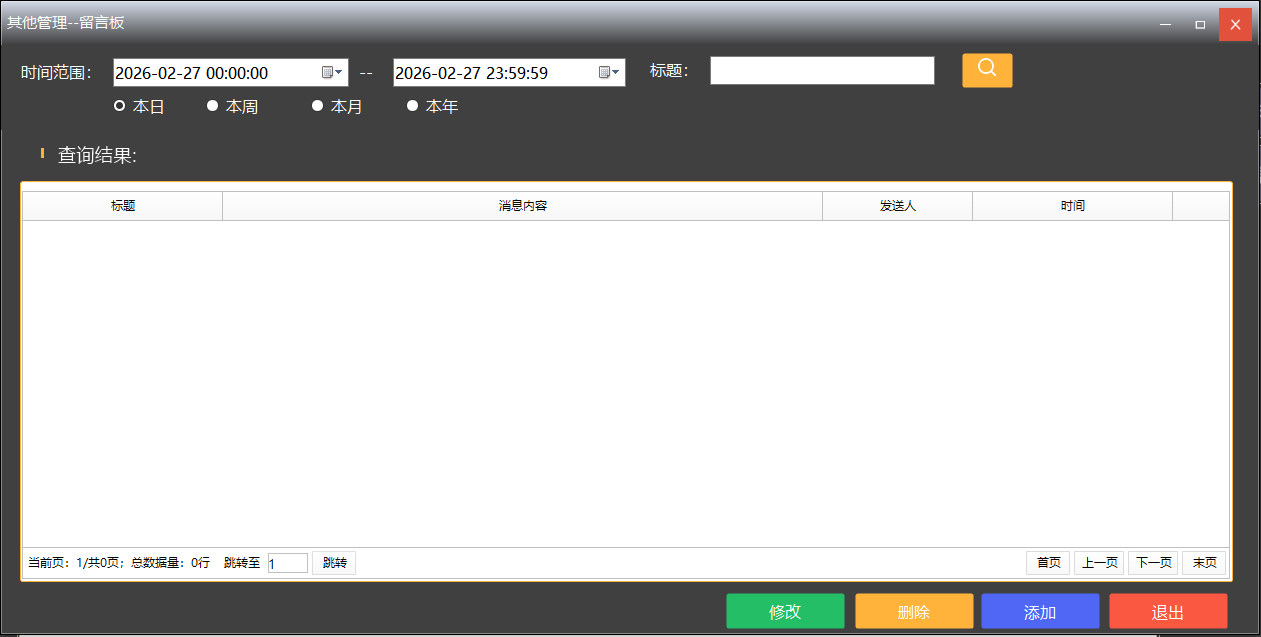Select the 本周 radio button

pyautogui.click(x=213, y=106)
